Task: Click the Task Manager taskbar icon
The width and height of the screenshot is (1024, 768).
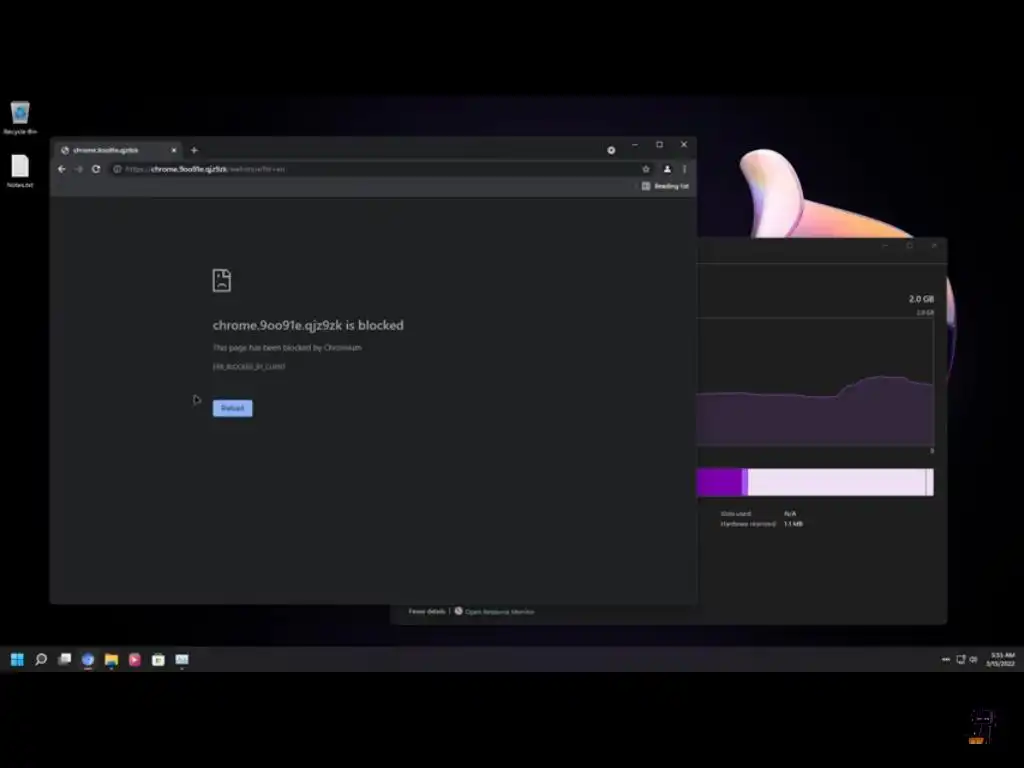Action: (182, 660)
